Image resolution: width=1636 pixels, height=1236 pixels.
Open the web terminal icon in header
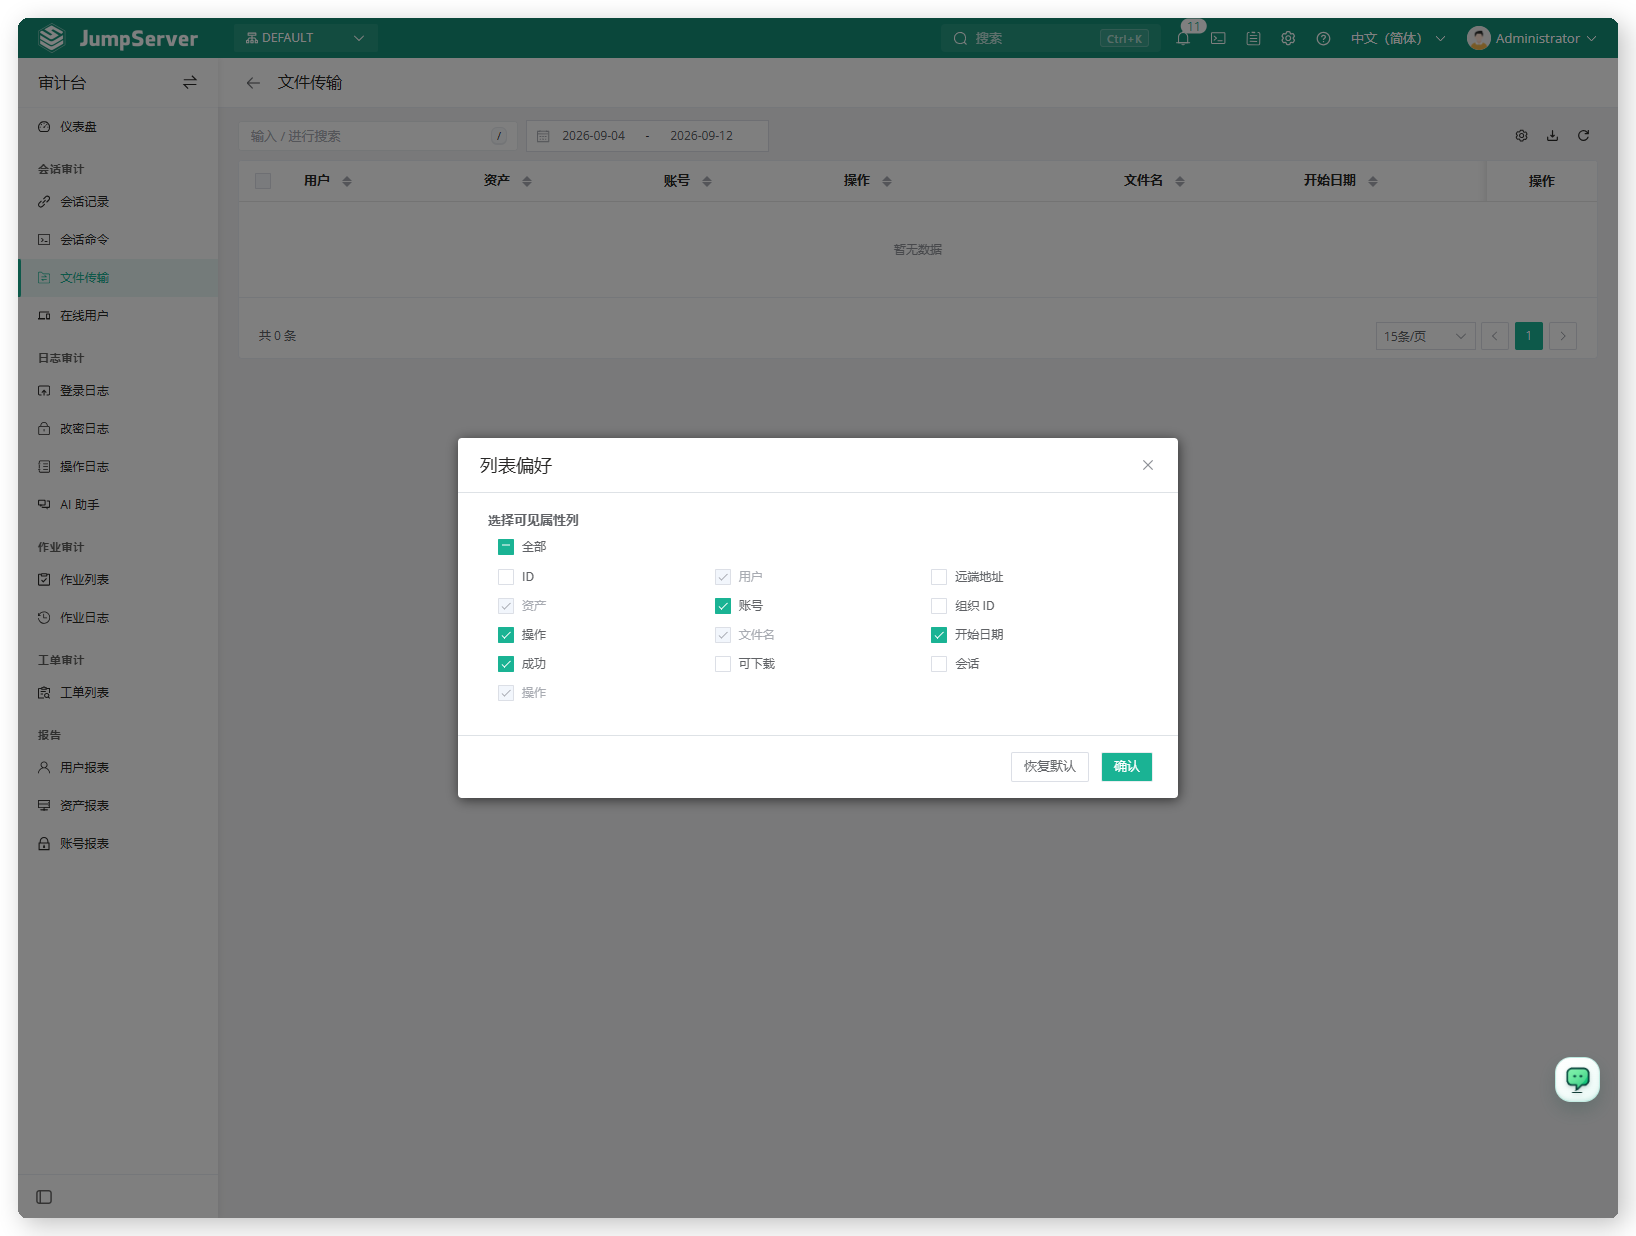point(1218,38)
